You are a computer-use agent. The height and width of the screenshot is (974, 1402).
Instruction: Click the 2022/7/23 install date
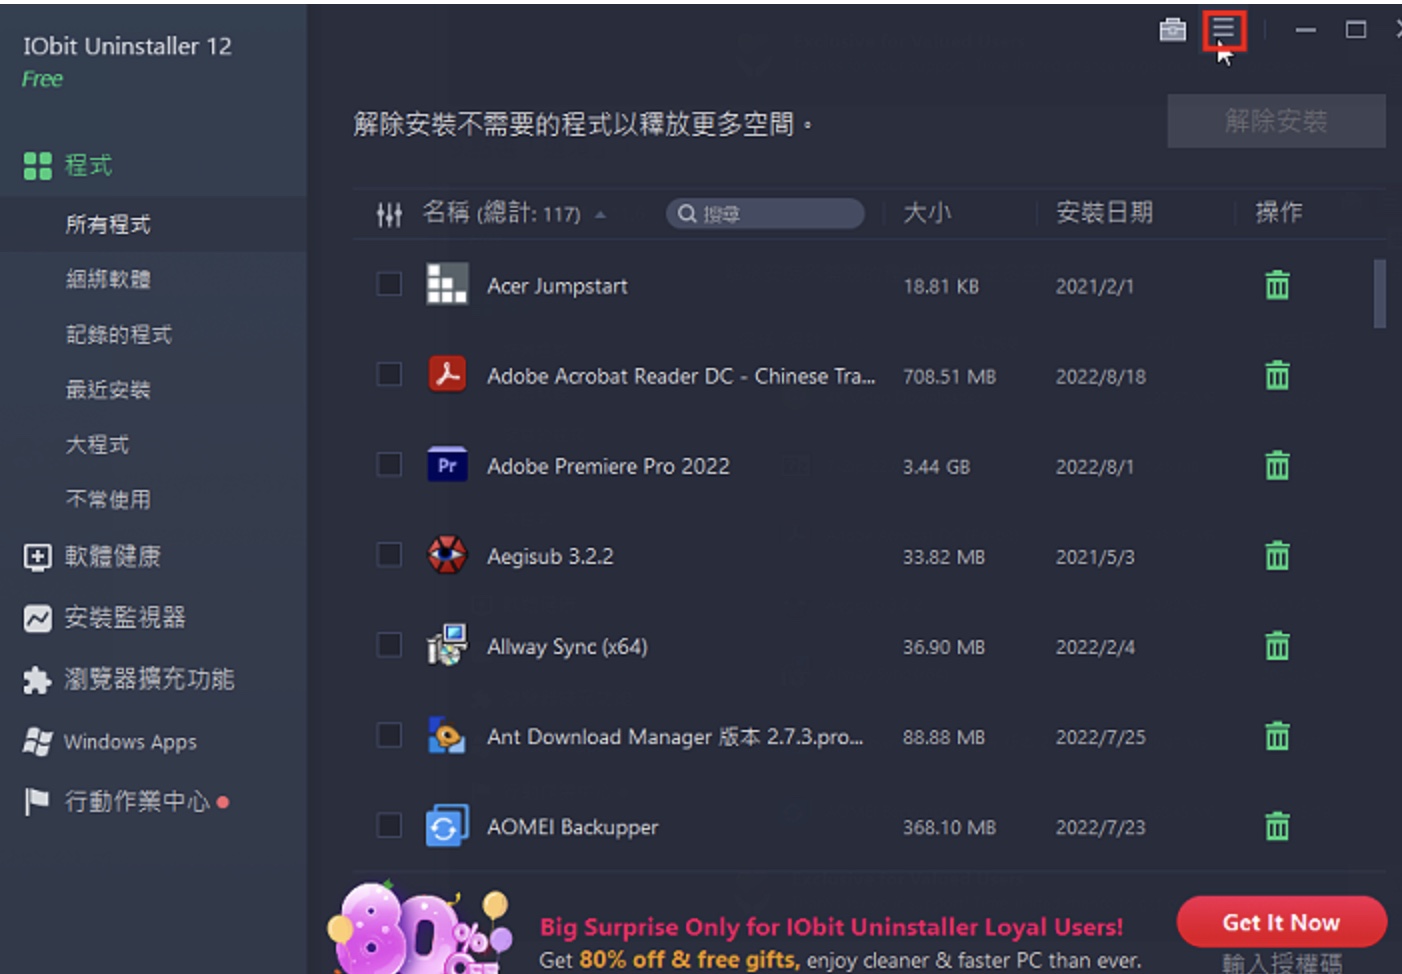(1100, 828)
